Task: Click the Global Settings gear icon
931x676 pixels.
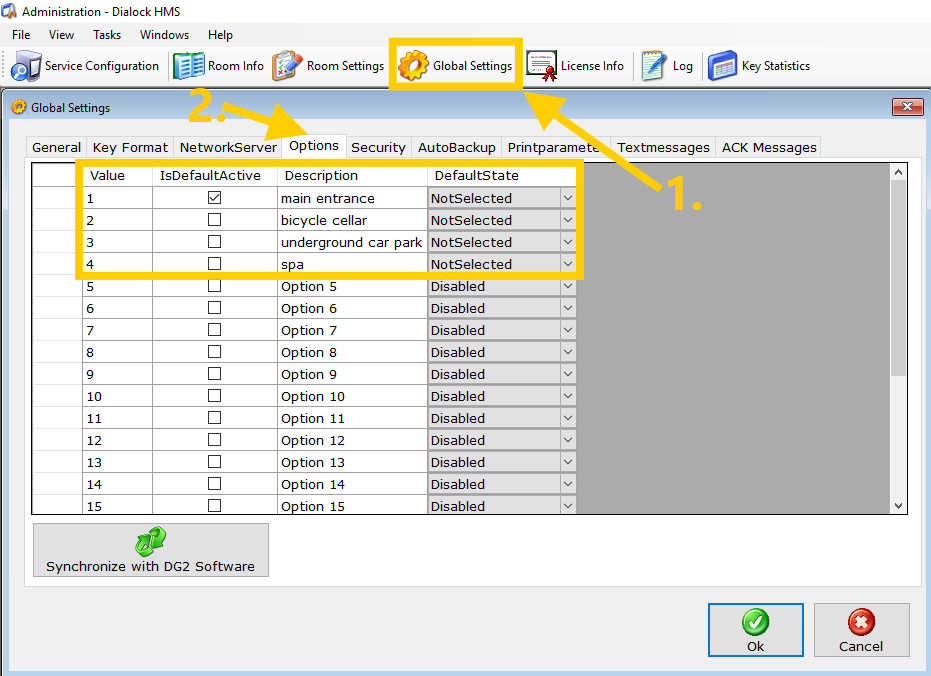Action: tap(414, 66)
